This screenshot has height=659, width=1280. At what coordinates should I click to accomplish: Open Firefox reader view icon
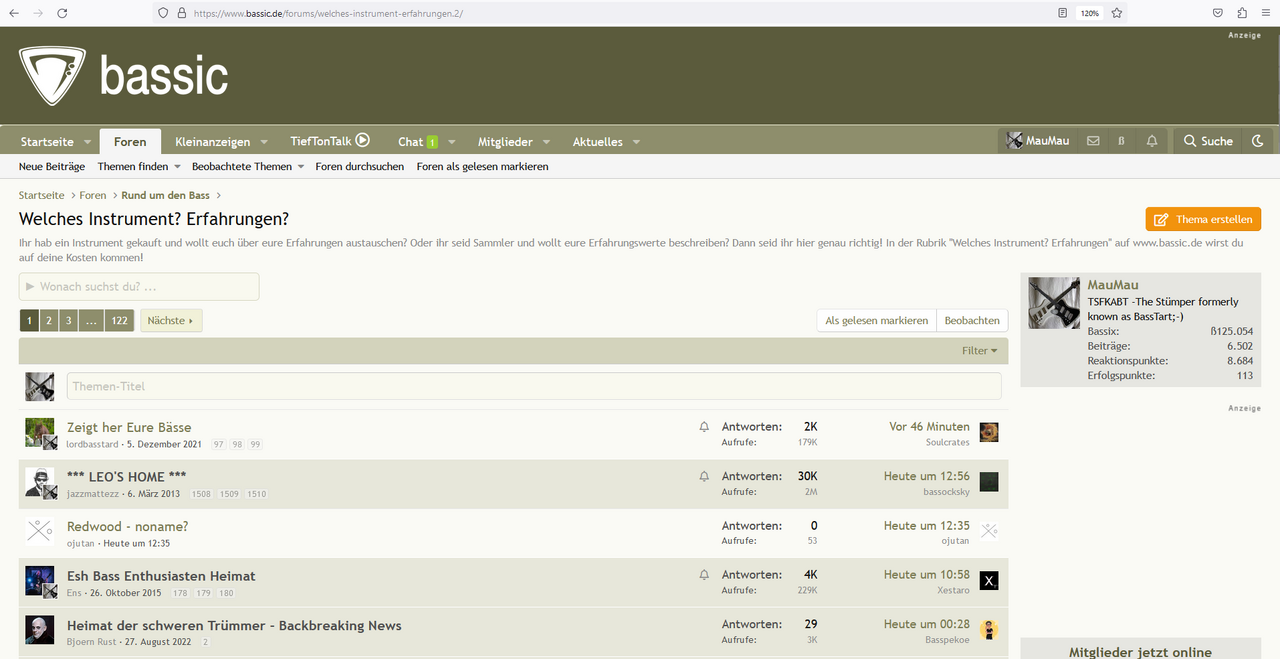tap(1062, 13)
